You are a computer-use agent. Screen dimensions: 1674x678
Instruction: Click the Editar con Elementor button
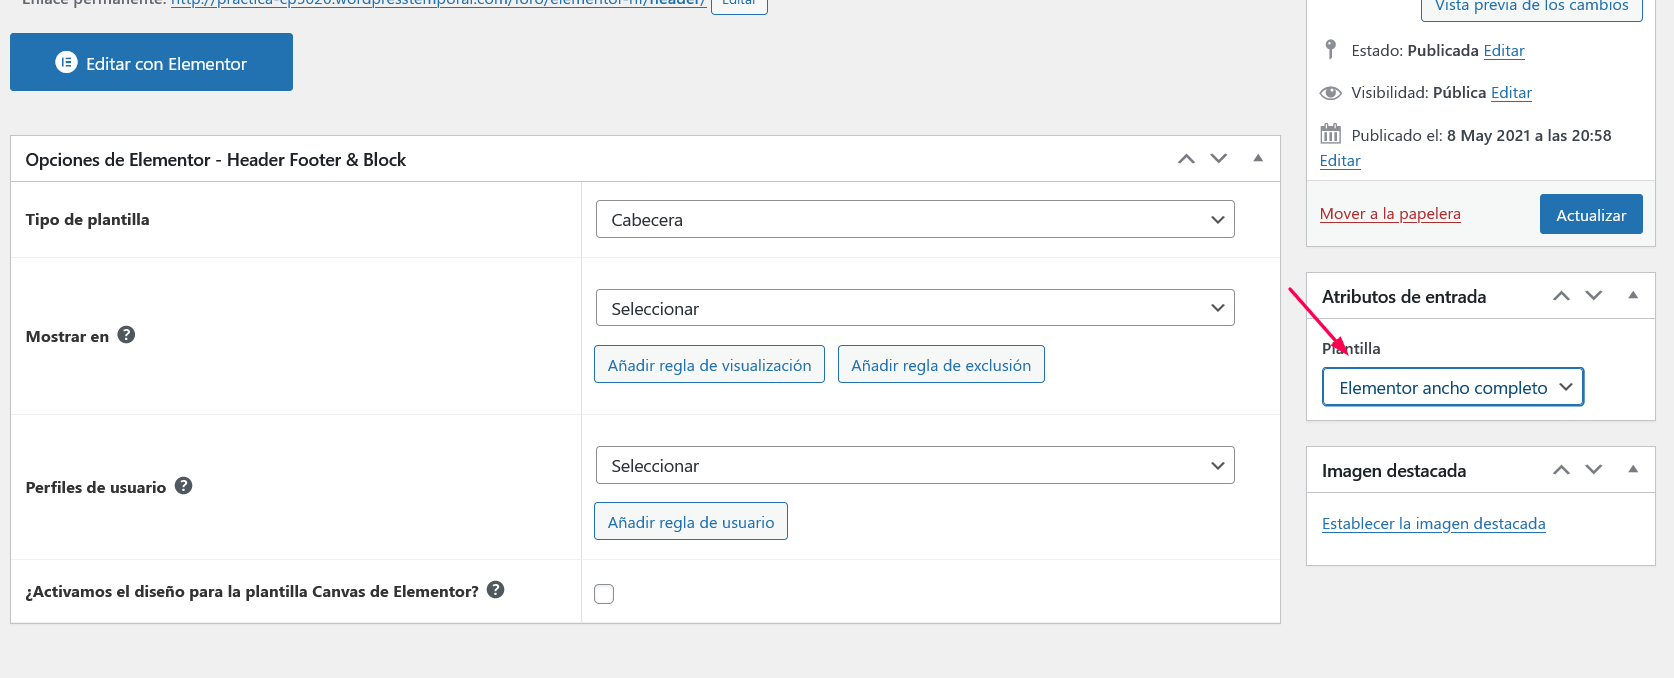tap(151, 62)
